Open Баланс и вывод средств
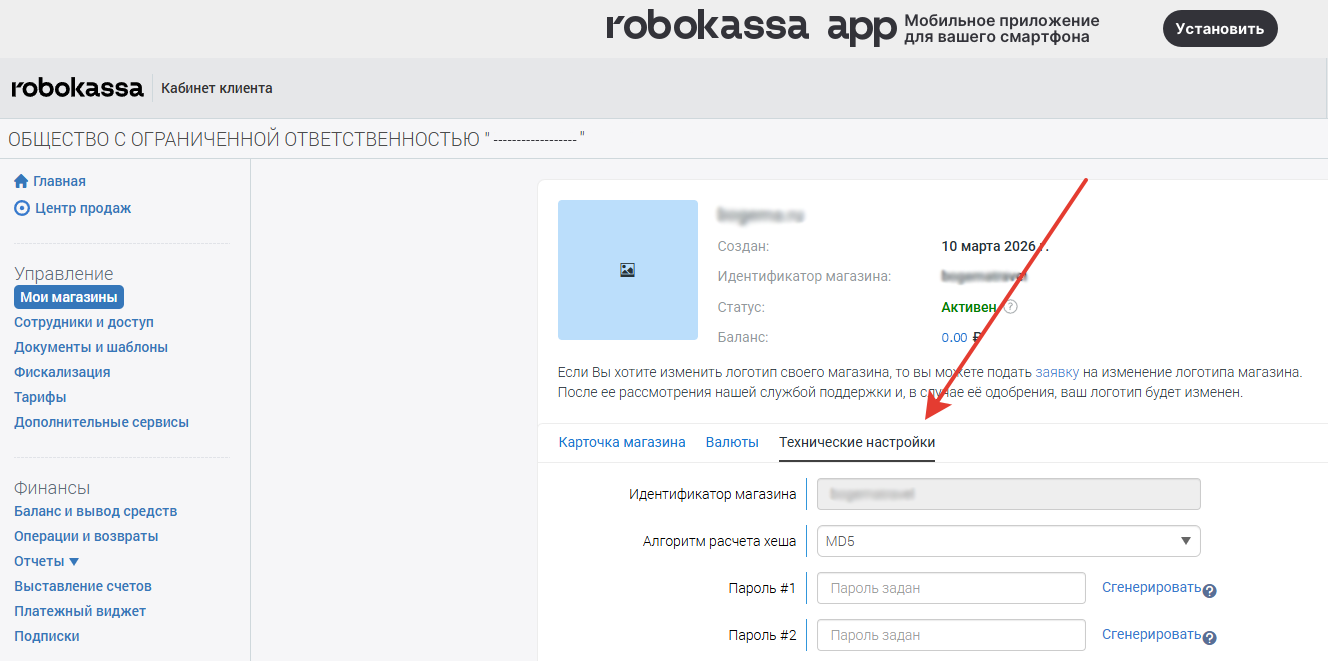 click(x=95, y=511)
